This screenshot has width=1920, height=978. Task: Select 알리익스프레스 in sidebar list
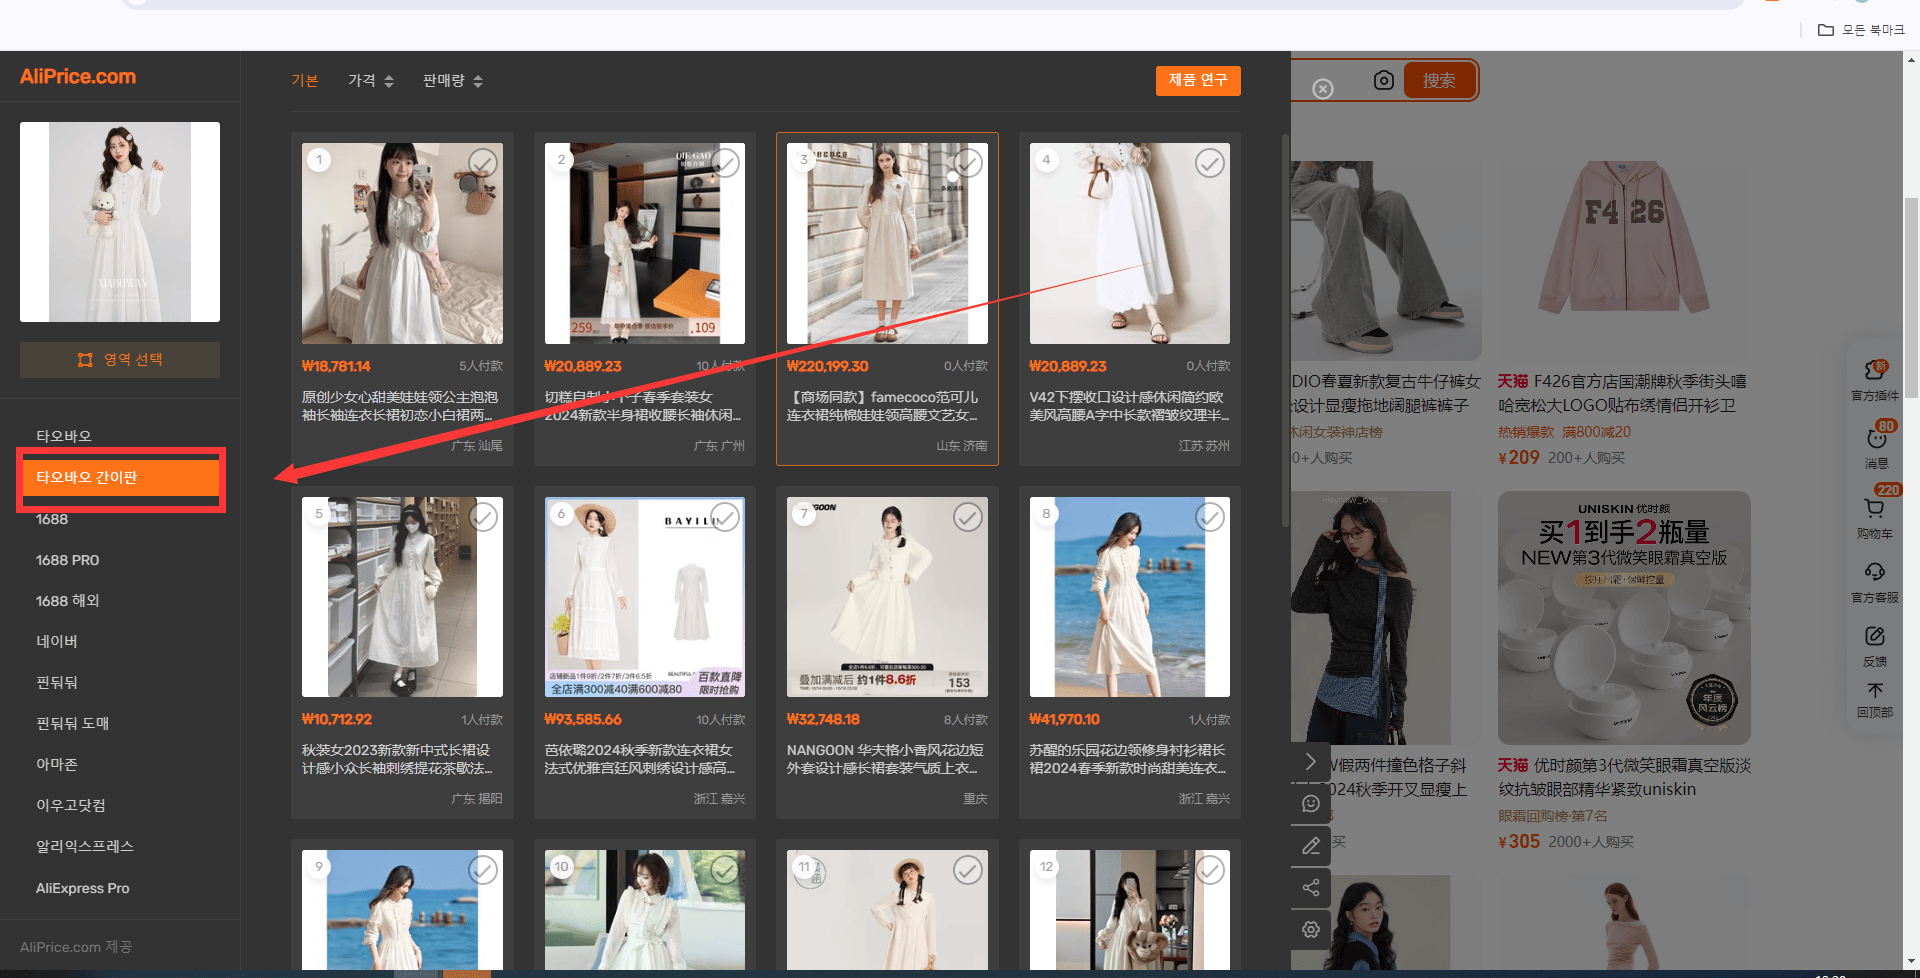pos(85,846)
